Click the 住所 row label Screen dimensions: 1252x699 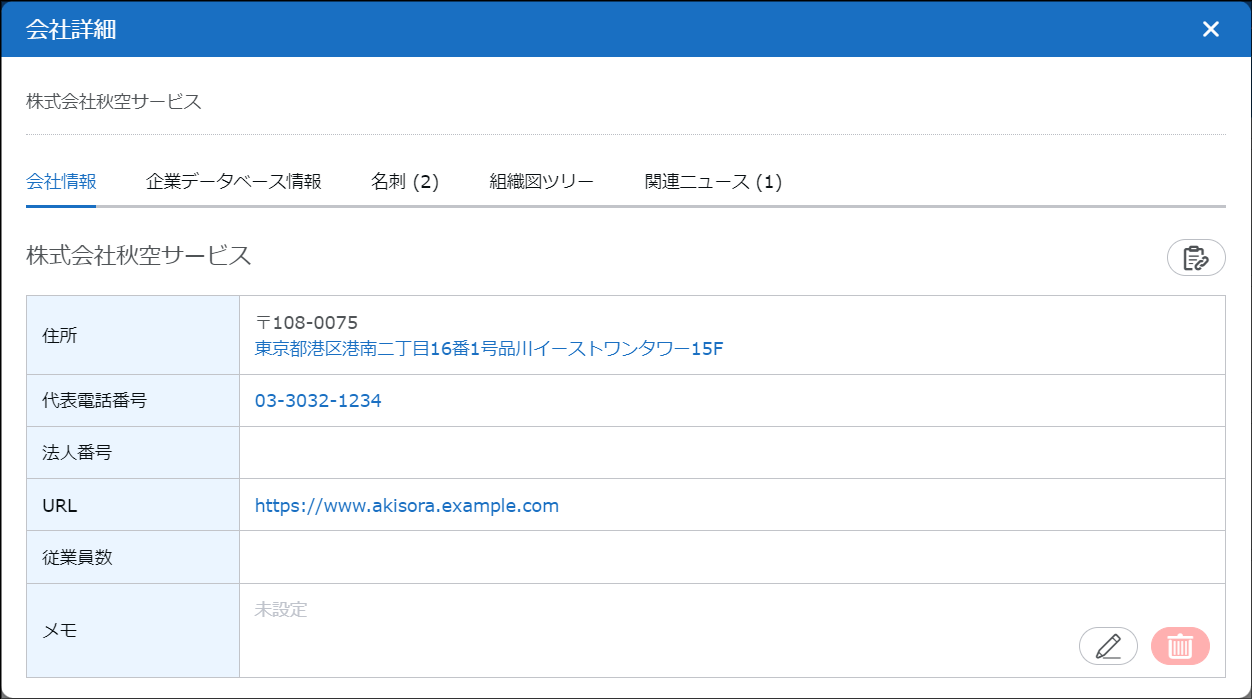point(60,336)
